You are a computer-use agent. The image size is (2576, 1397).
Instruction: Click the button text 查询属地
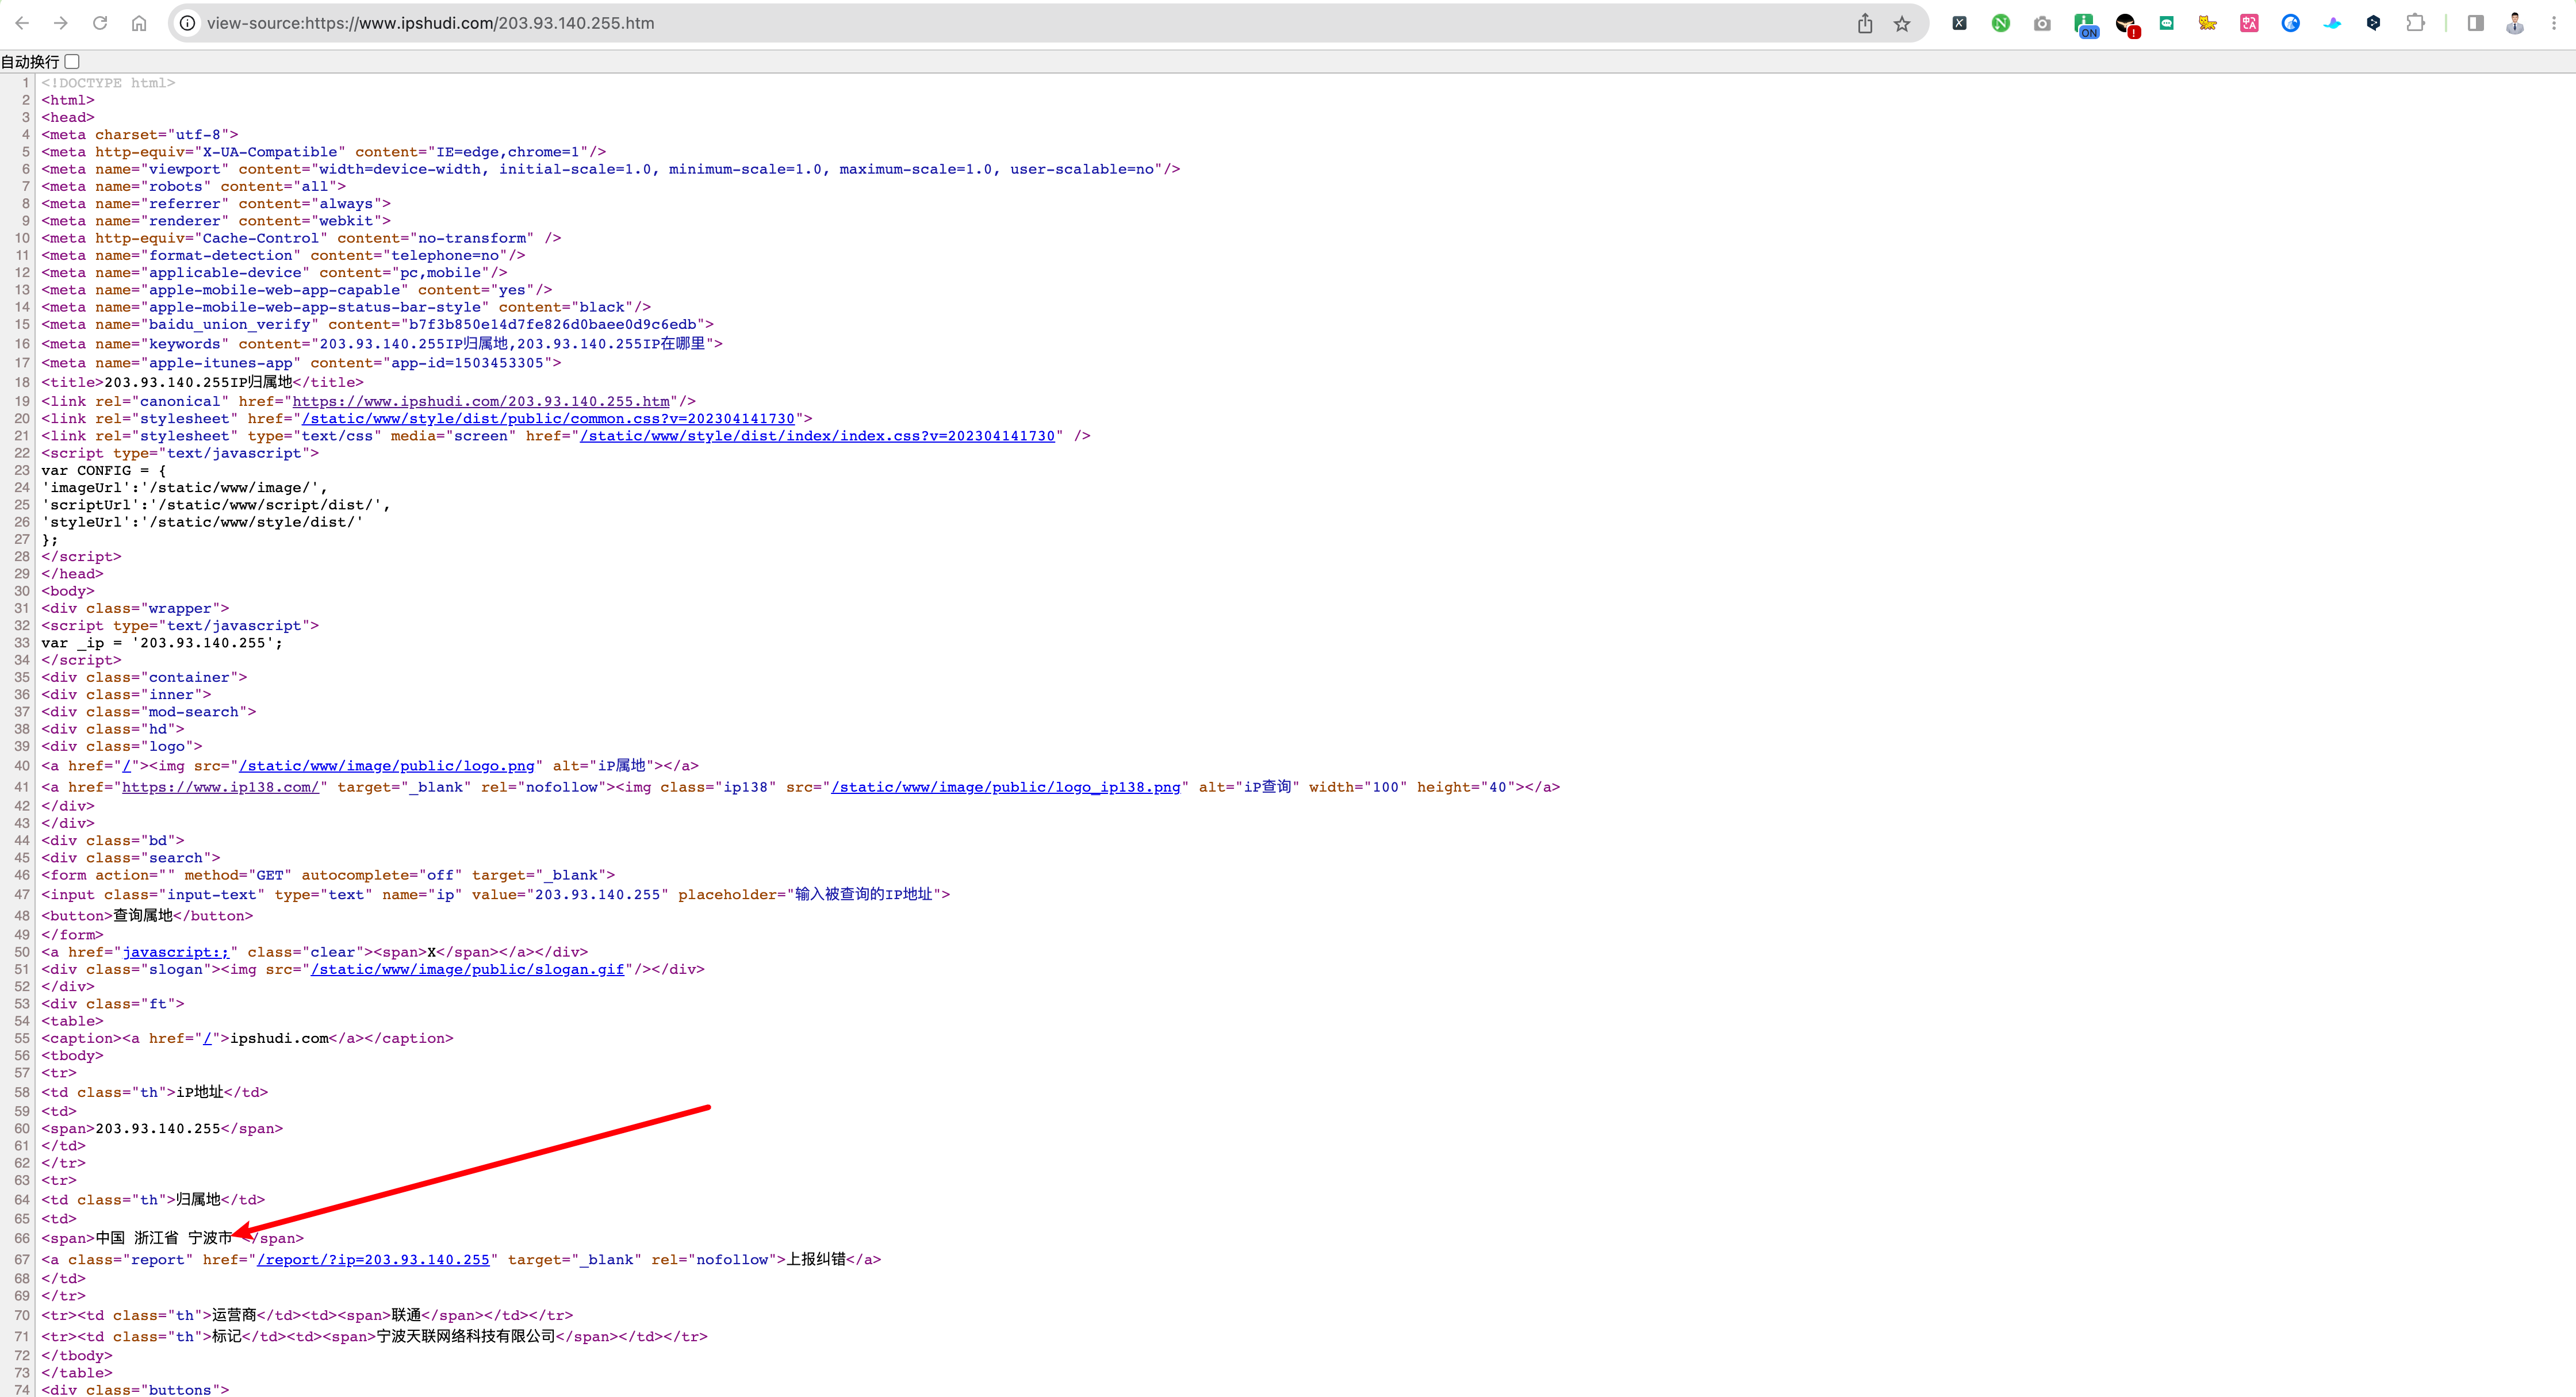pyautogui.click(x=143, y=915)
